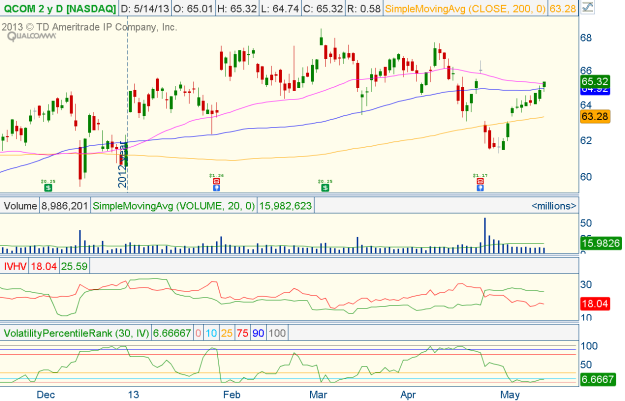This screenshot has height=401, width=625.
Task: Click the orange 25 threshold value swatch
Action: coord(226,332)
